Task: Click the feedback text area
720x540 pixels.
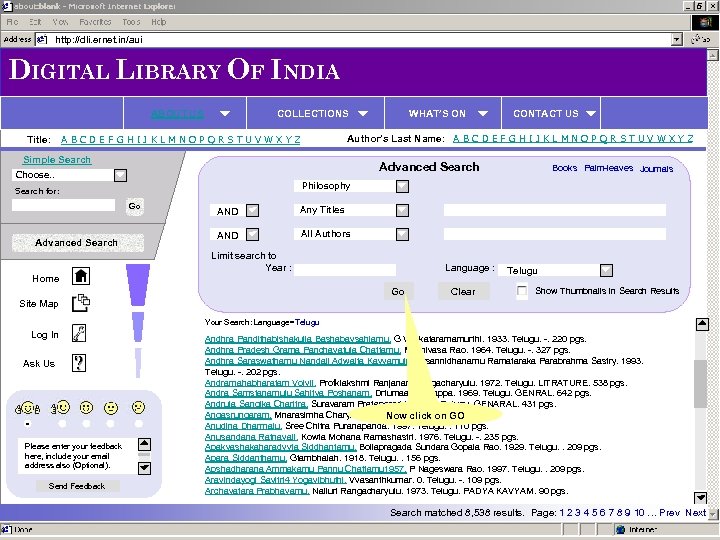Action: pyautogui.click(x=77, y=456)
